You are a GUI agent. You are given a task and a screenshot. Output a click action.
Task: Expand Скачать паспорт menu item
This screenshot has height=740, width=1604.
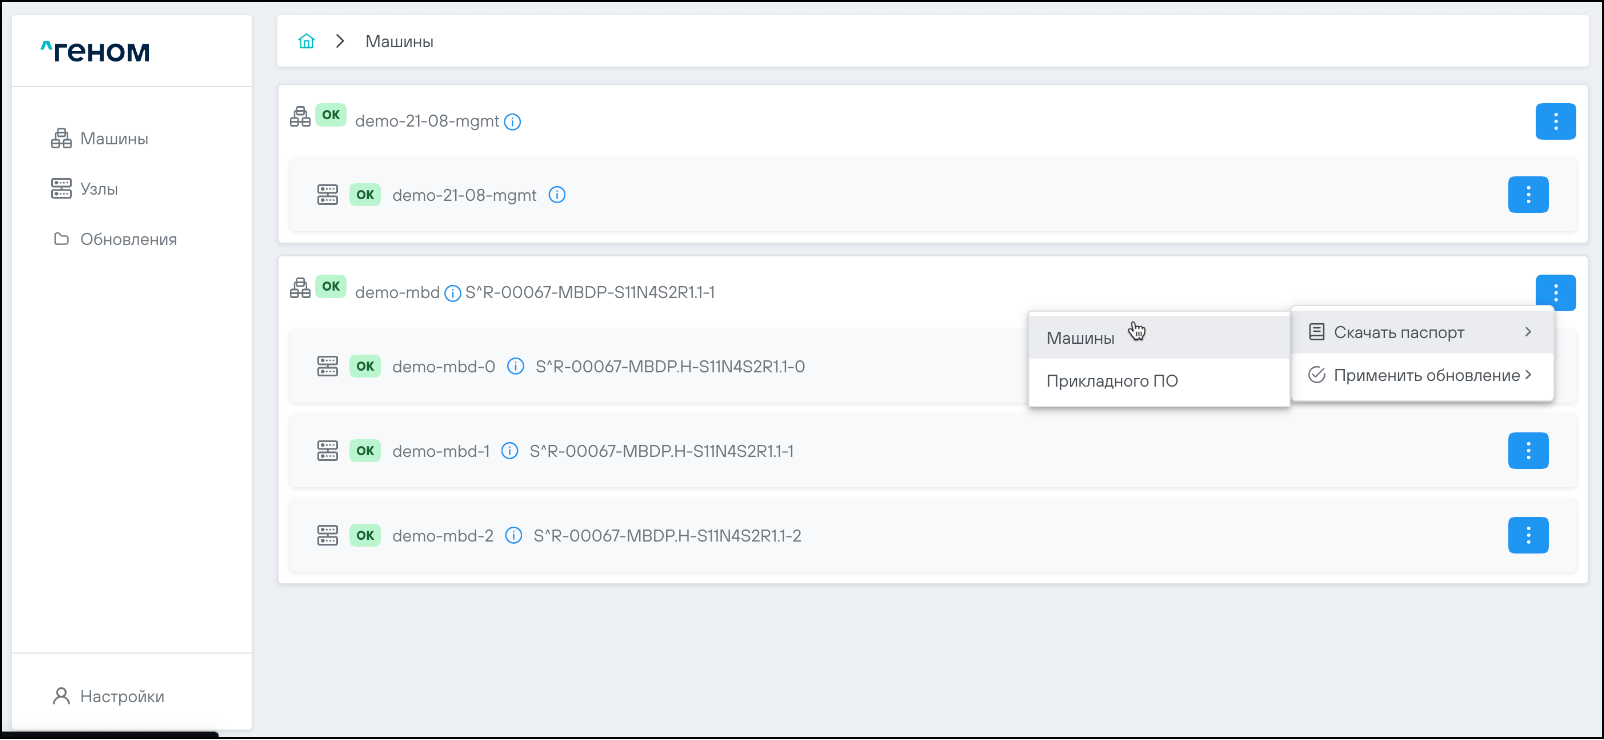[x=1421, y=332]
